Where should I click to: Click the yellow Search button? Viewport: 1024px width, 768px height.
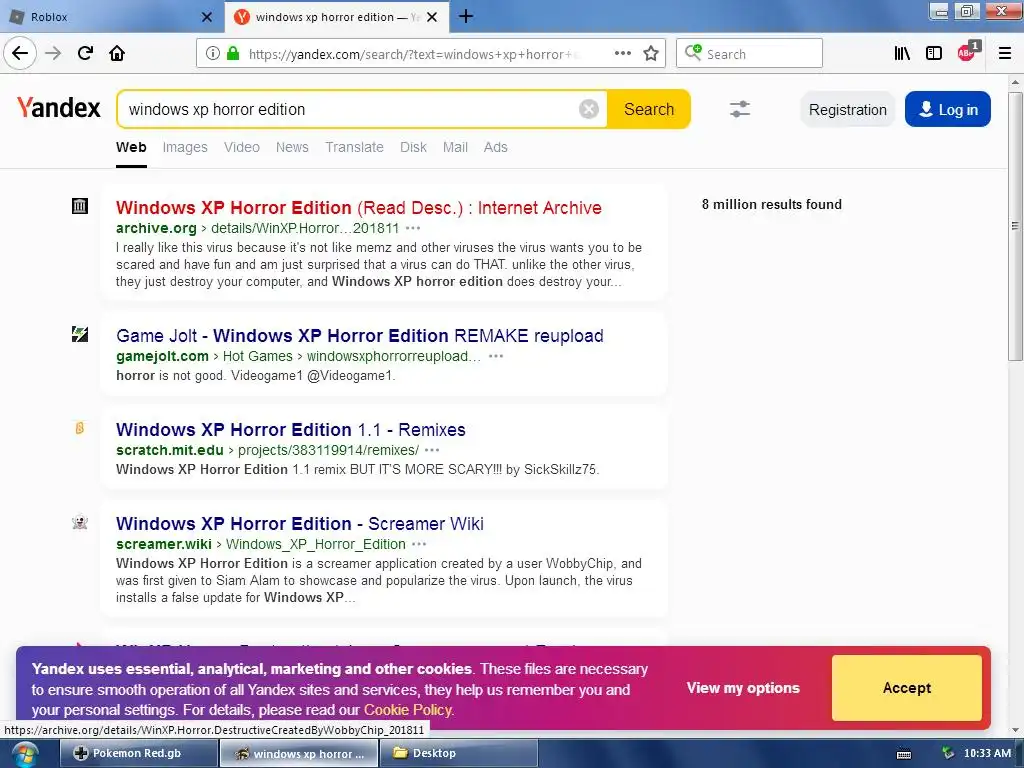[648, 109]
